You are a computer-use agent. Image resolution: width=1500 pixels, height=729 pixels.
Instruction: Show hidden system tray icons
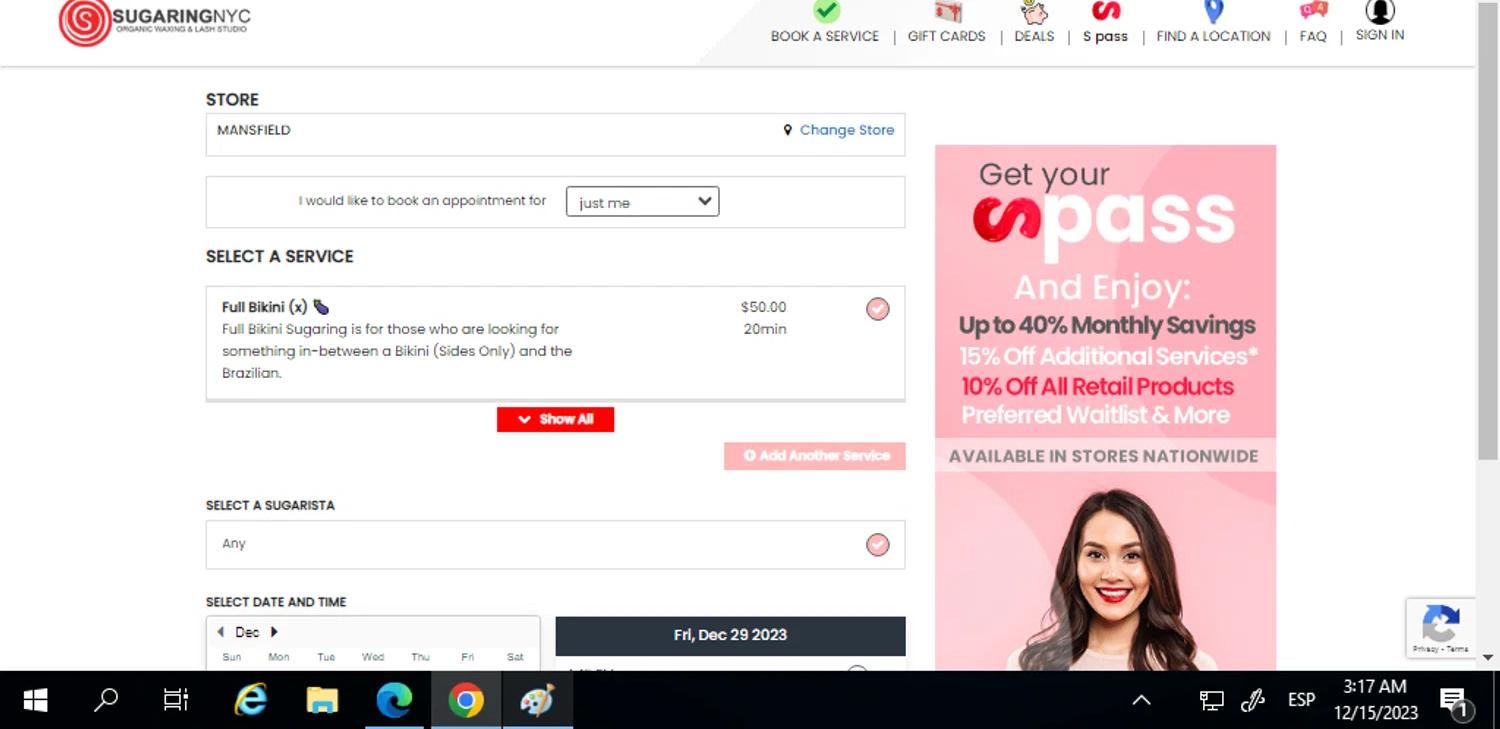(1141, 700)
